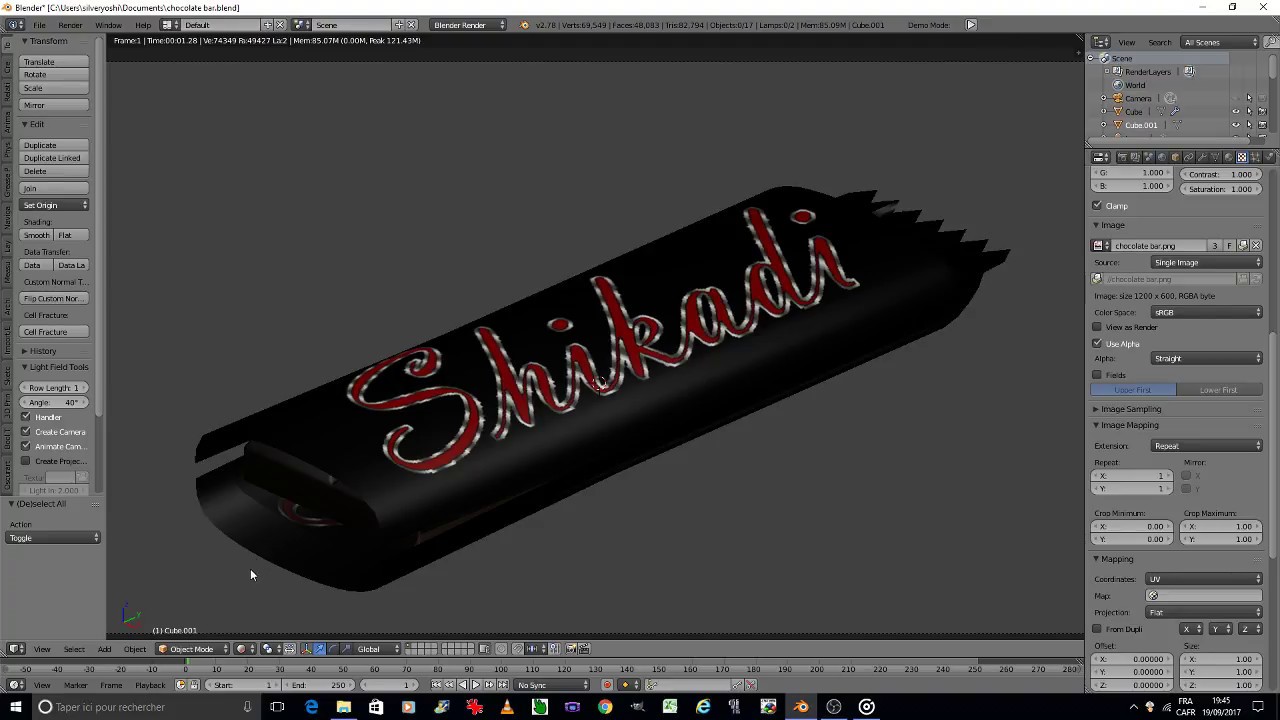Open the Global orientation dropdown
Image resolution: width=1280 pixels, height=720 pixels.
(377, 648)
